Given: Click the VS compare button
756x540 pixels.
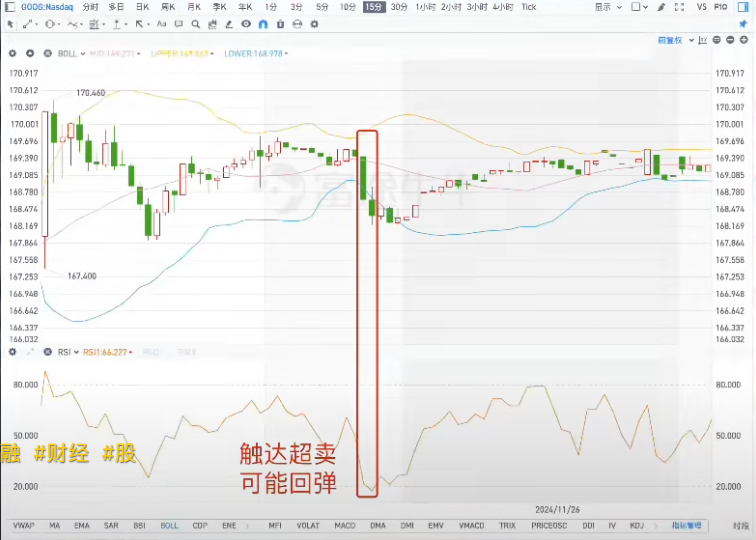Looking at the screenshot, I should click(x=702, y=7).
